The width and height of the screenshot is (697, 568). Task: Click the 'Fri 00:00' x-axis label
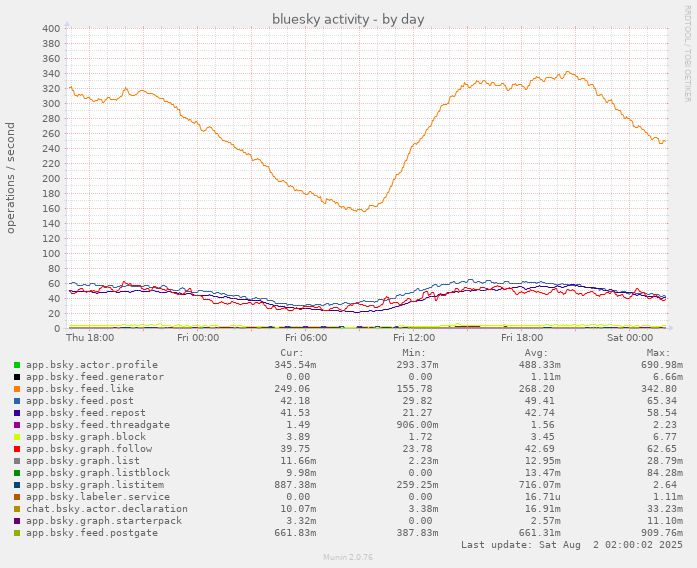198,338
